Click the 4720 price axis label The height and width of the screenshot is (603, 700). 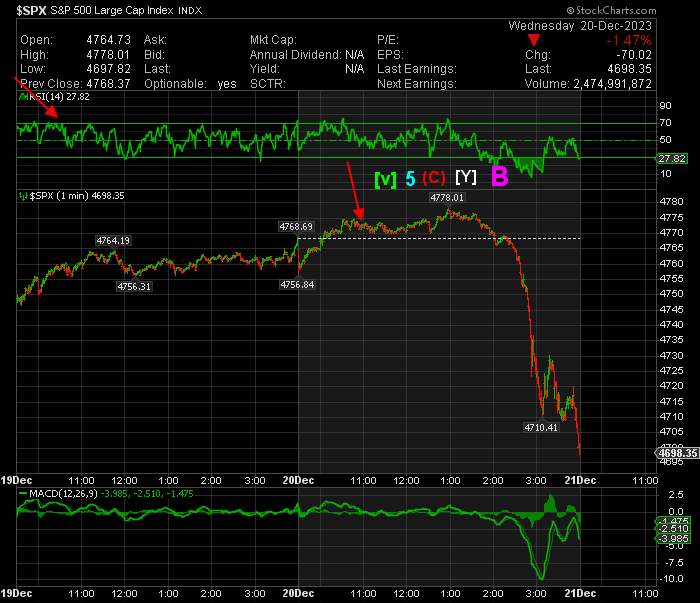point(671,386)
